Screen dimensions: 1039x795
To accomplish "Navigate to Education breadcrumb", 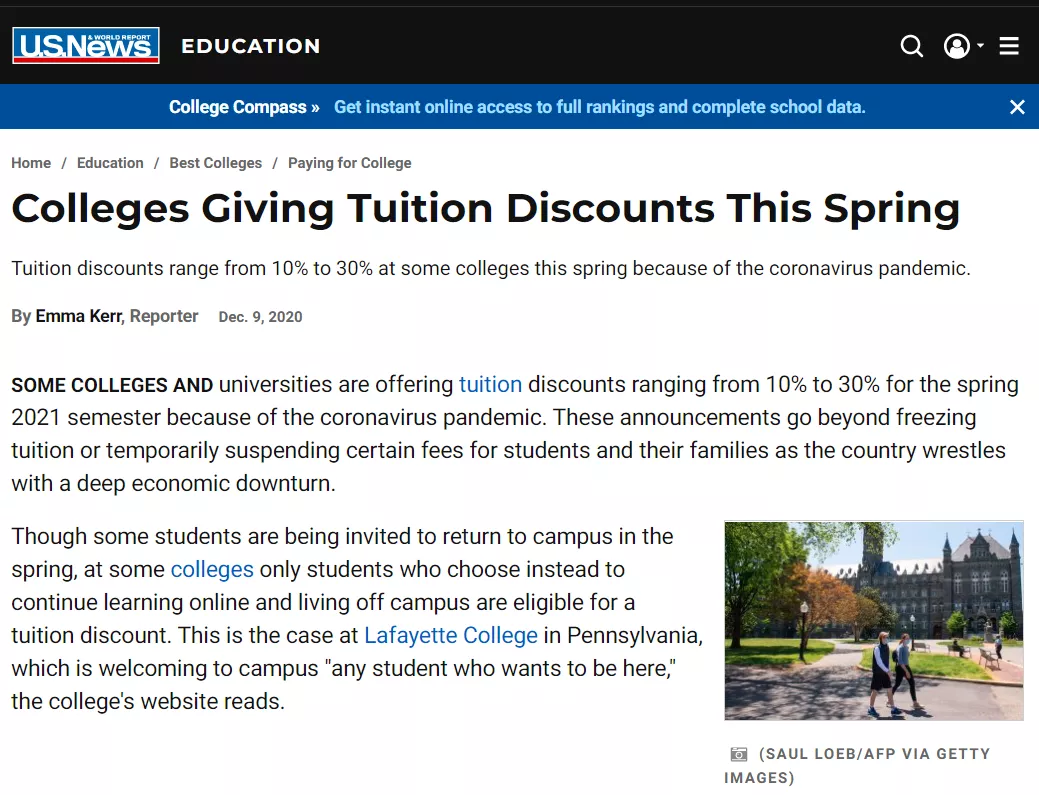I will (x=110, y=163).
